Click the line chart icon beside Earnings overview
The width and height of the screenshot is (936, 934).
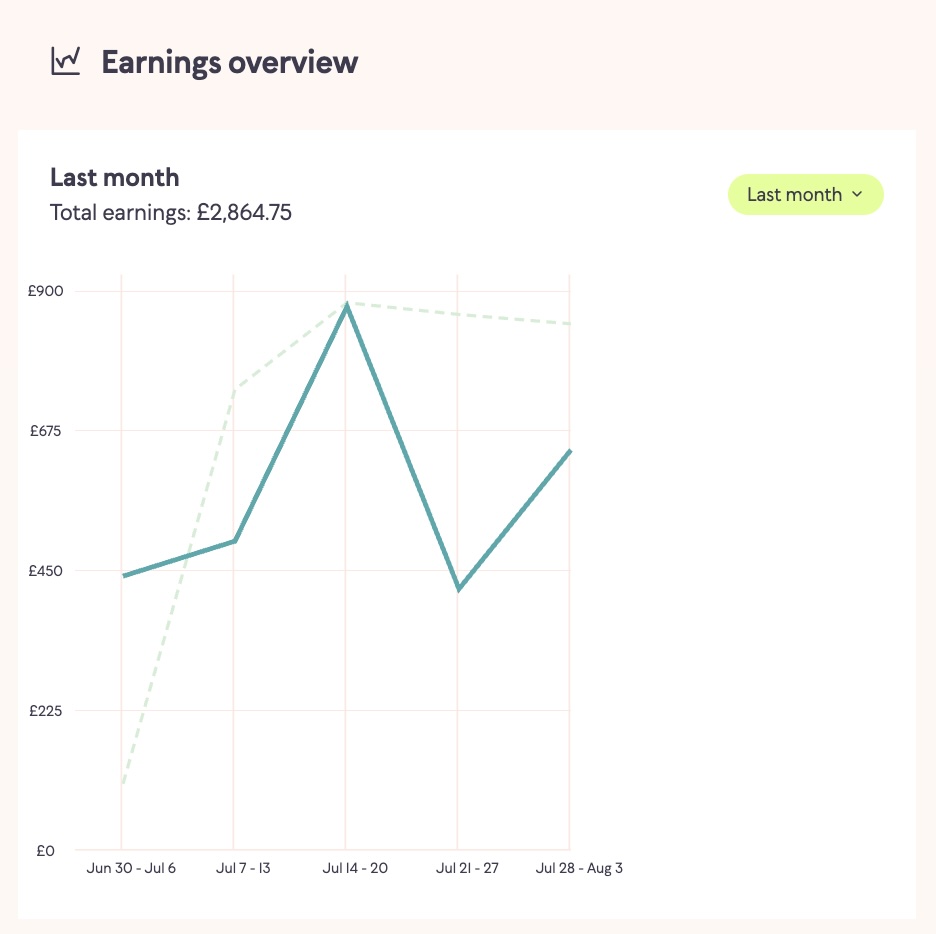65,62
